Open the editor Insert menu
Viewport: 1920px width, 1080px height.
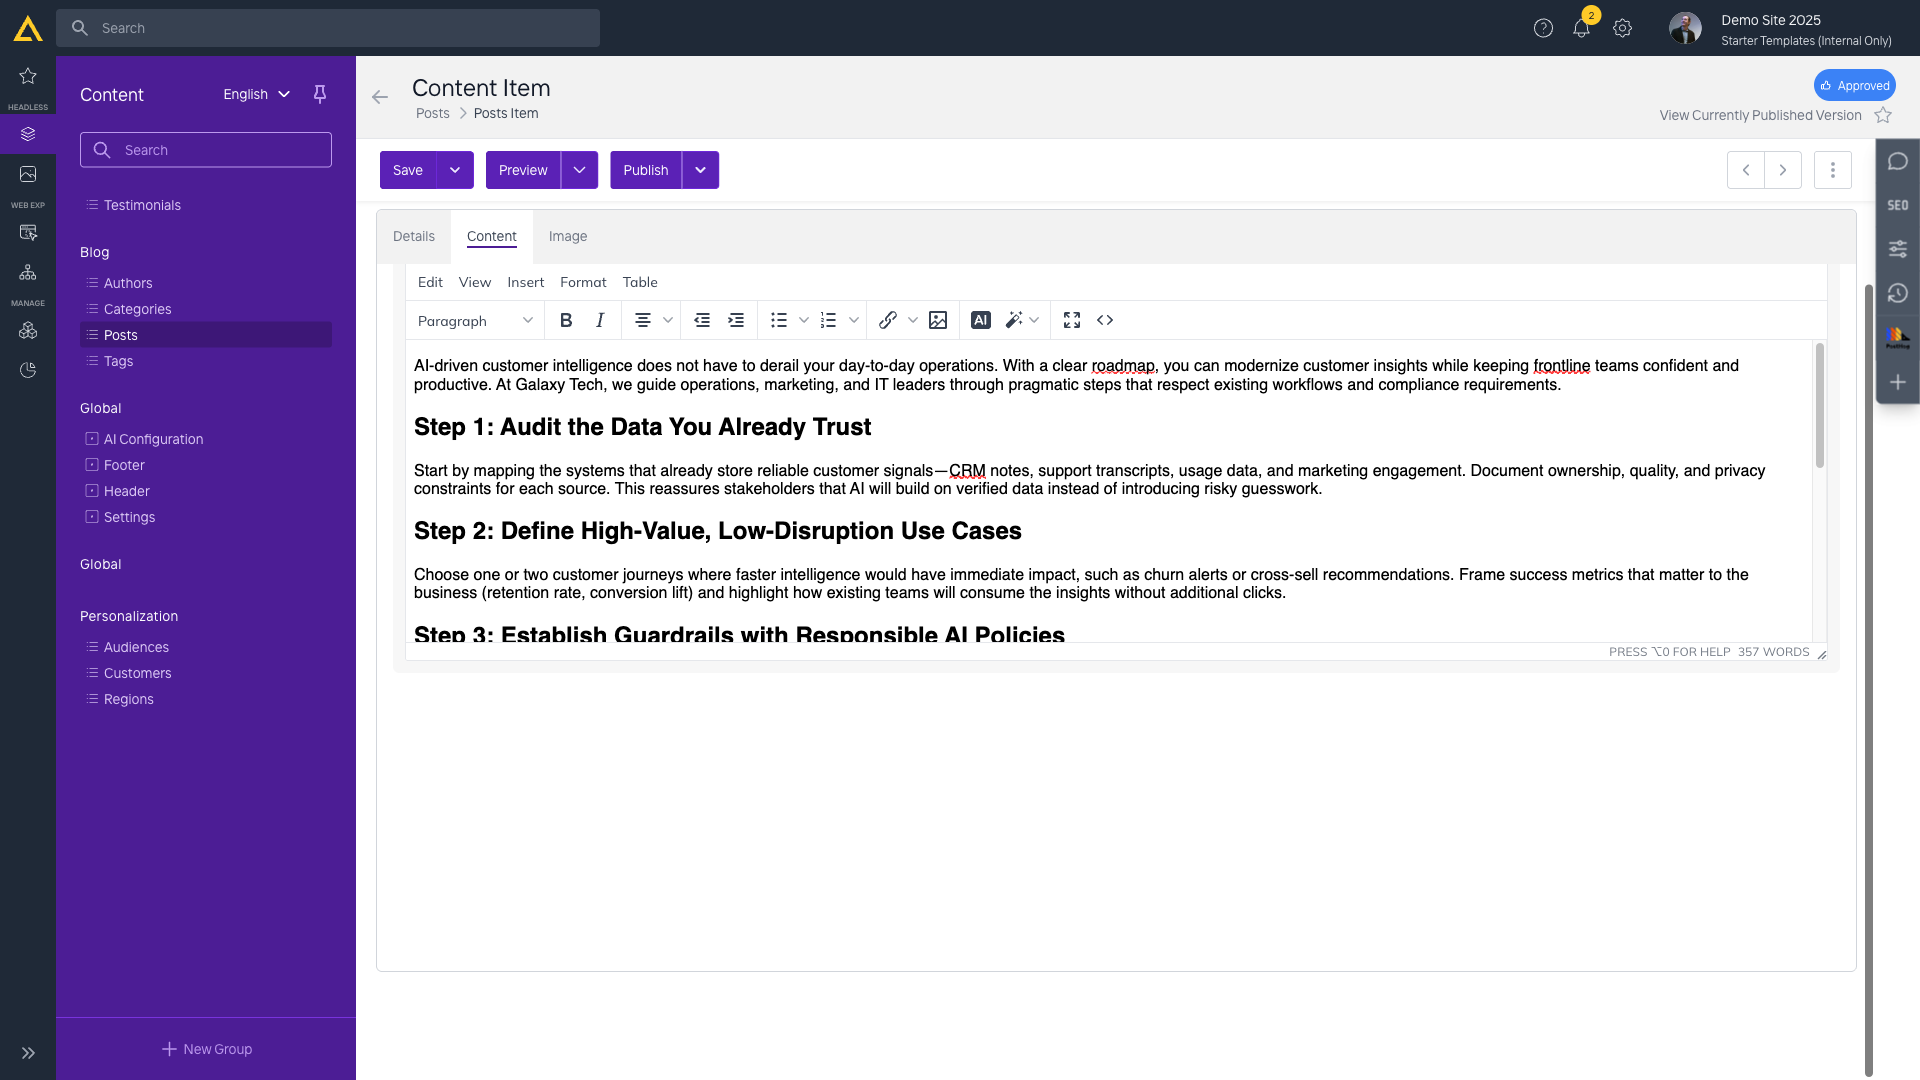526,282
